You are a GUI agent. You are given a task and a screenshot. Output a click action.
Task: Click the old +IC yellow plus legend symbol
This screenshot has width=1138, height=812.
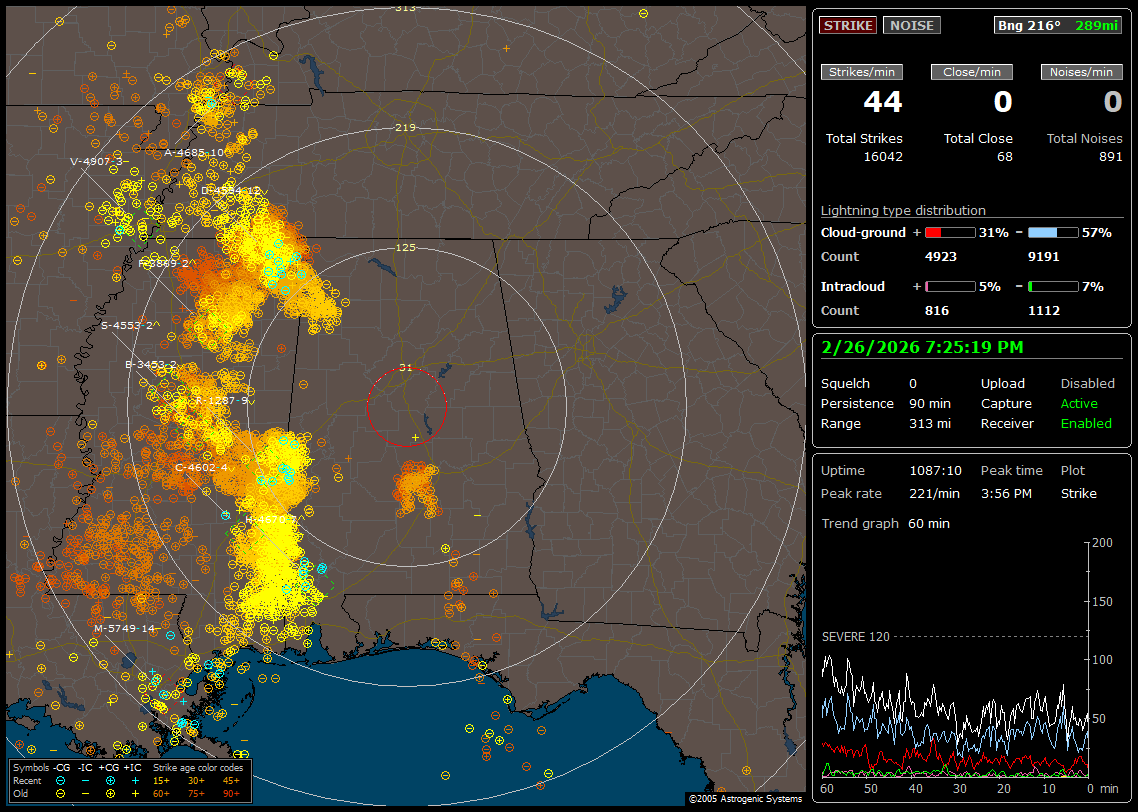pyautogui.click(x=135, y=793)
